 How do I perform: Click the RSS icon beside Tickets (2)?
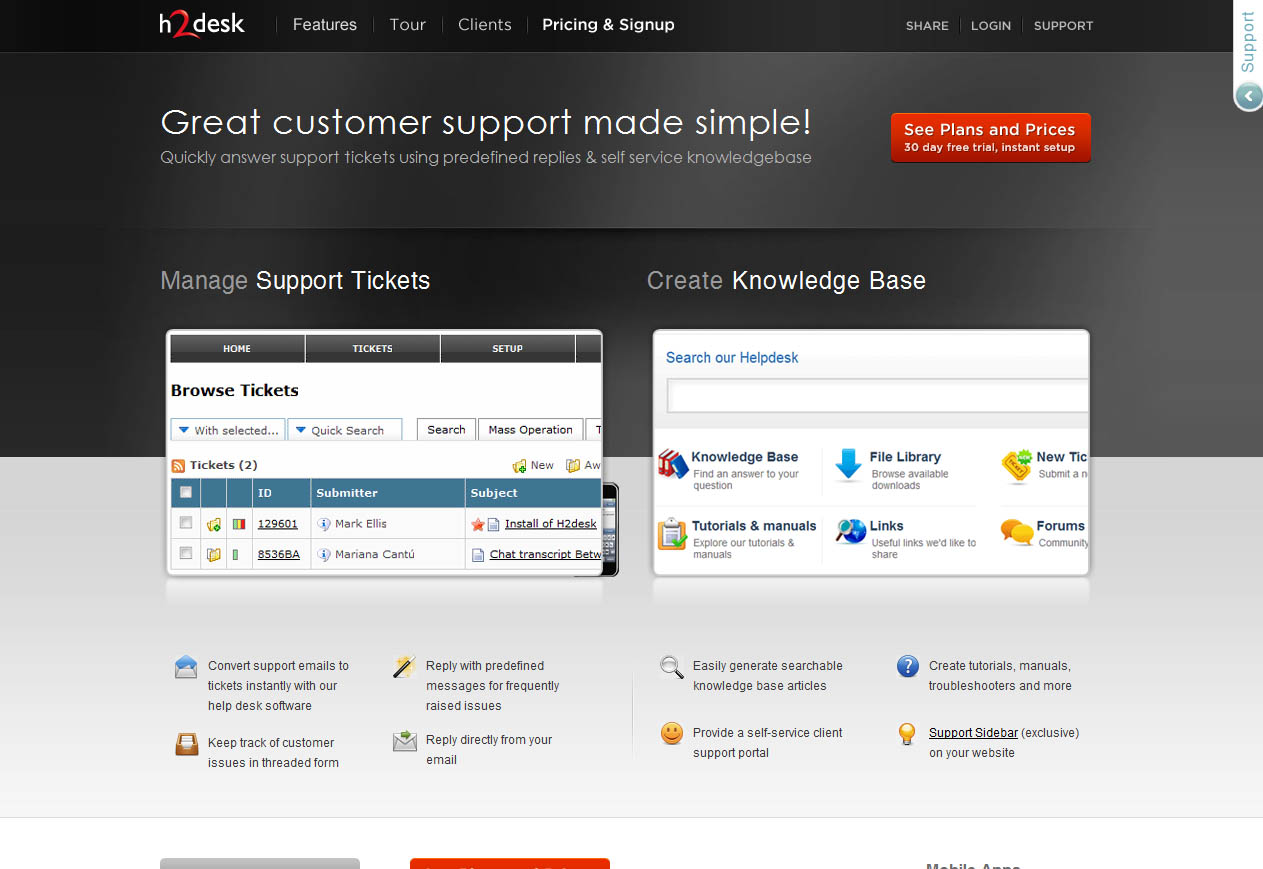coord(178,465)
